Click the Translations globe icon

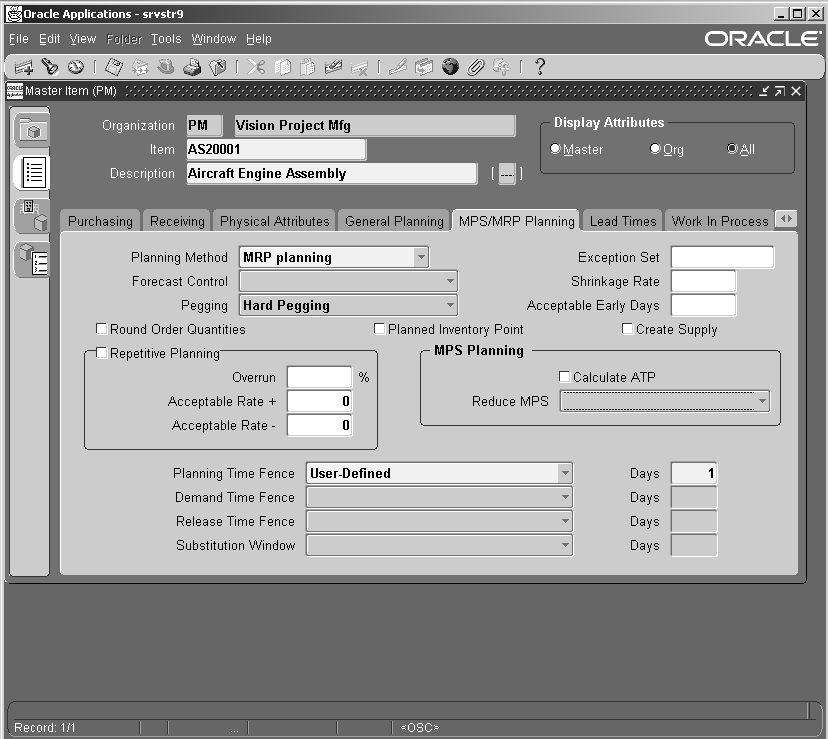[450, 67]
